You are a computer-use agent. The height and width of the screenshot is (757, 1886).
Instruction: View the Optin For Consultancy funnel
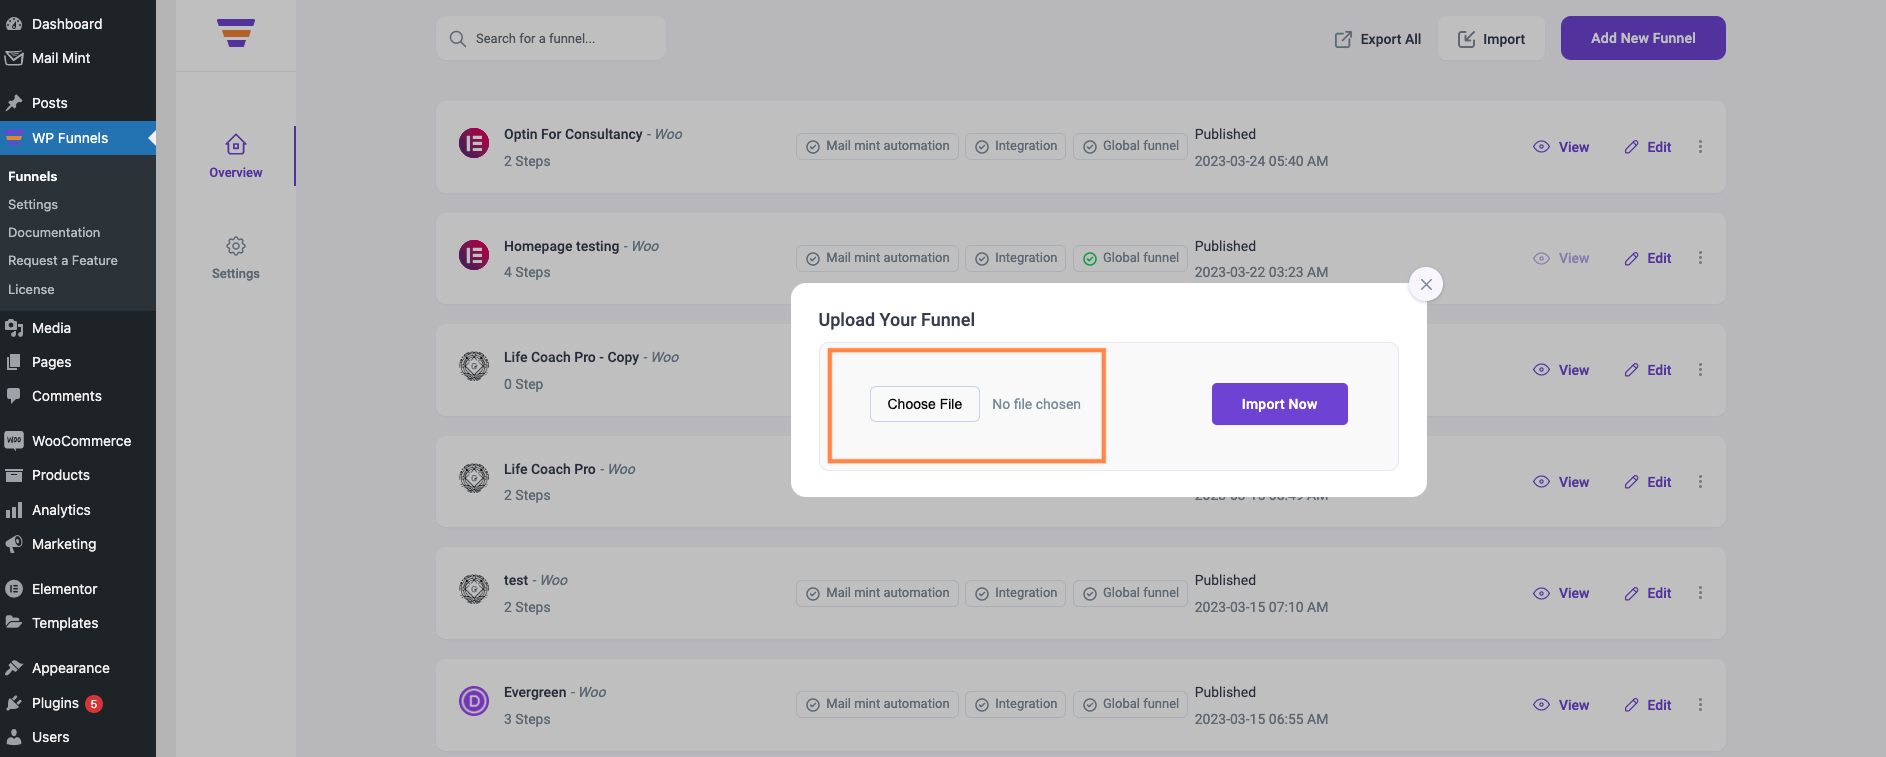pyautogui.click(x=1561, y=147)
